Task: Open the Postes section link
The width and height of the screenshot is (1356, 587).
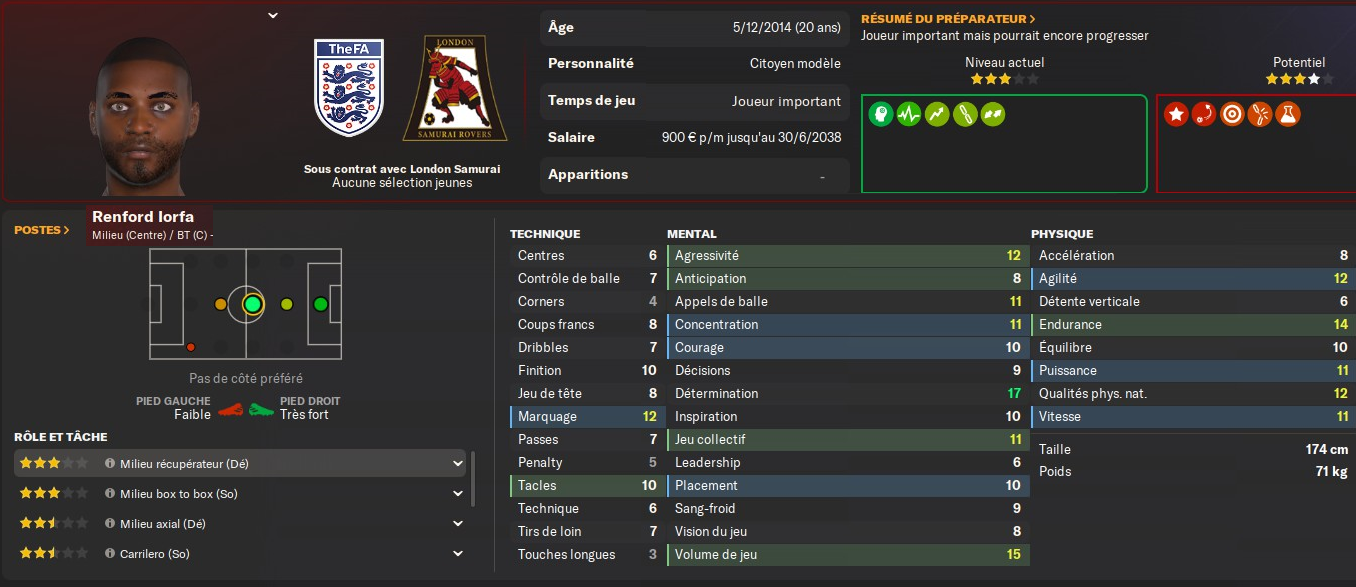Action: click(42, 230)
